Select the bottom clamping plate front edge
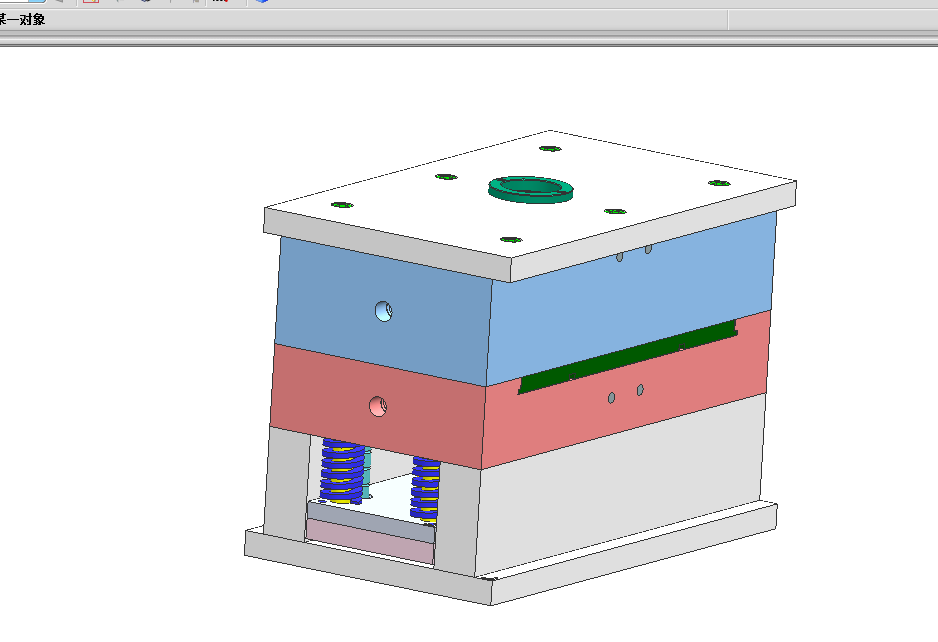This screenshot has width=938, height=642. tap(366, 567)
